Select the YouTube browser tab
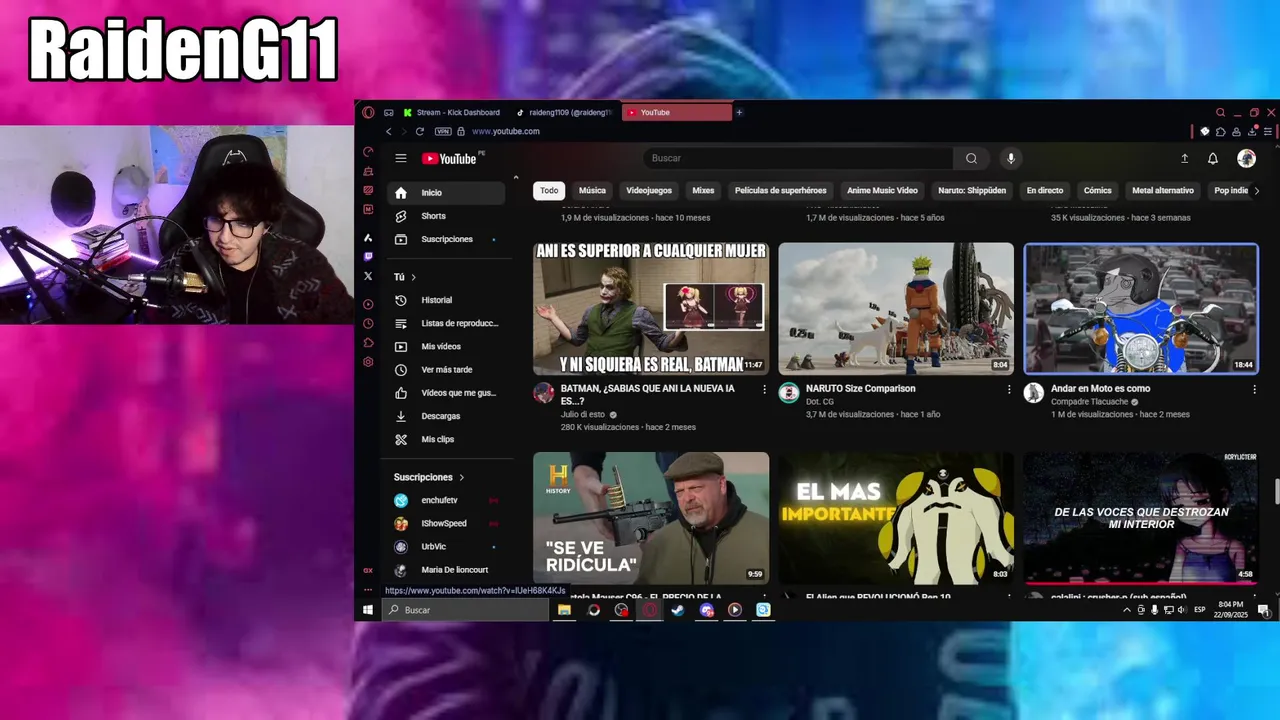This screenshot has height=720, width=1280. click(x=676, y=112)
